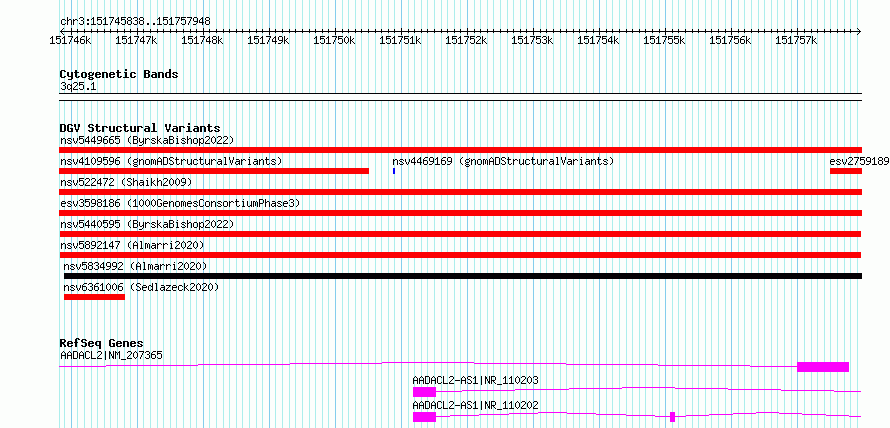Click the 151748k ruler tick label
Image resolution: width=890 pixels, height=428 pixels.
pyautogui.click(x=202, y=40)
